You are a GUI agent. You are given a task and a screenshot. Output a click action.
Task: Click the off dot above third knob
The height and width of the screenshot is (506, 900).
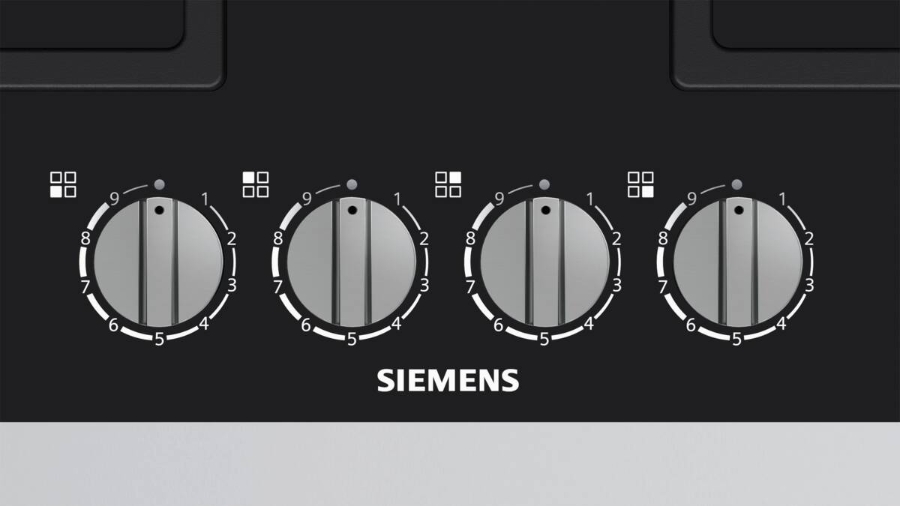(544, 185)
